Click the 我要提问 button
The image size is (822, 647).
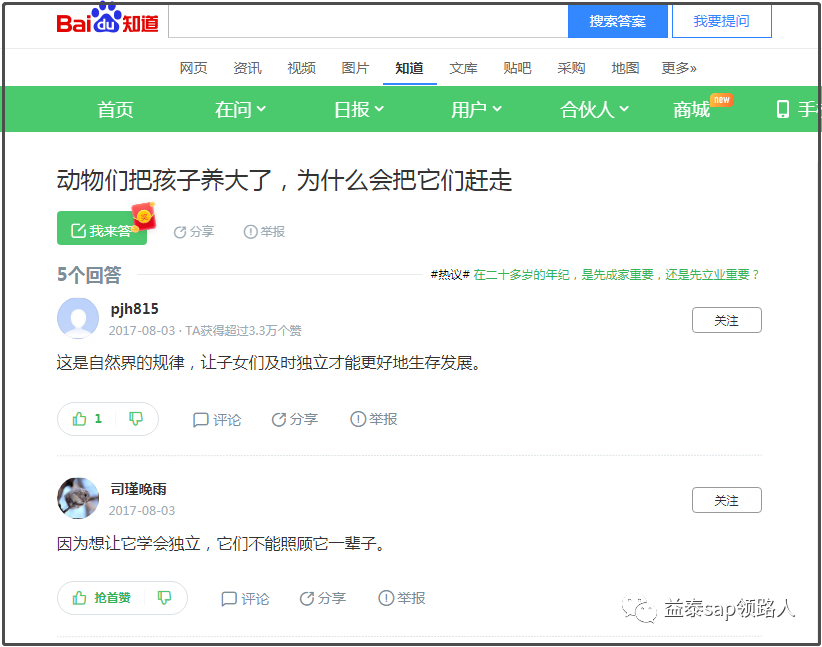click(721, 21)
